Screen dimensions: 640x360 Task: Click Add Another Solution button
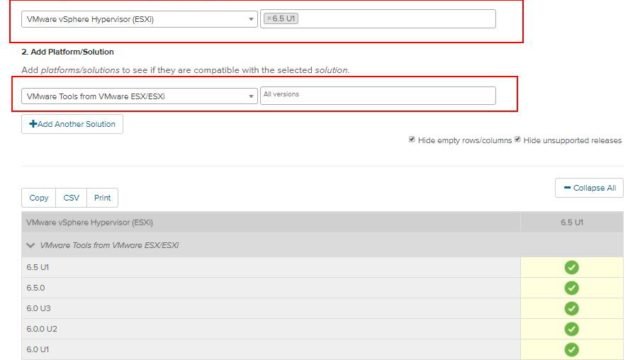point(72,124)
